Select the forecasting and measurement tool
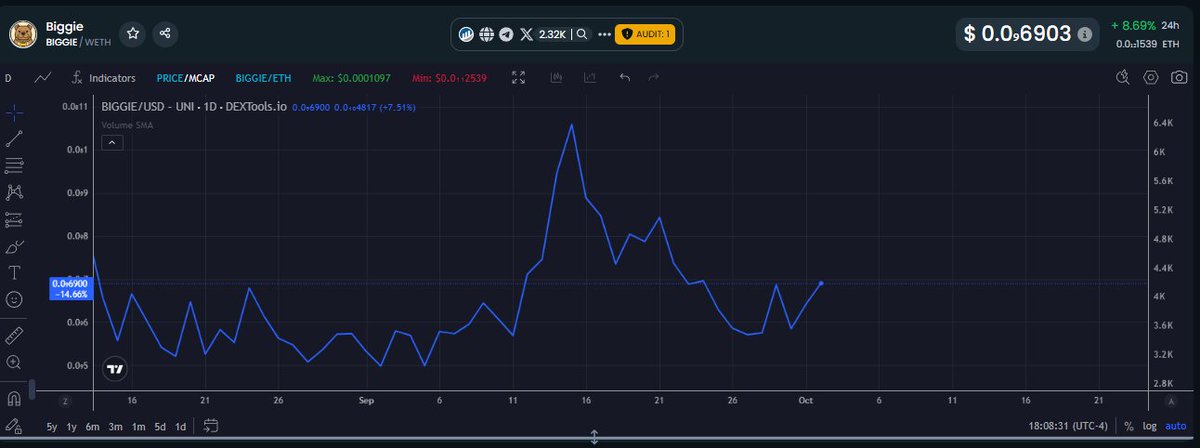This screenshot has height=448, width=1200. coord(14,219)
